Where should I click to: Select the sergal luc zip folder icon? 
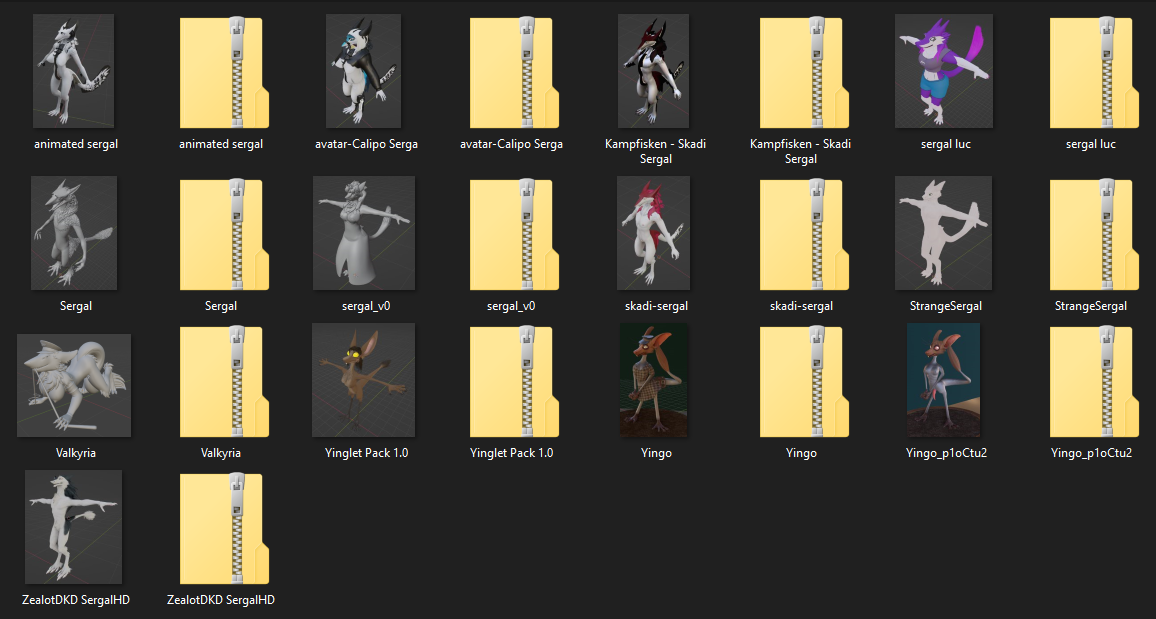(1094, 73)
